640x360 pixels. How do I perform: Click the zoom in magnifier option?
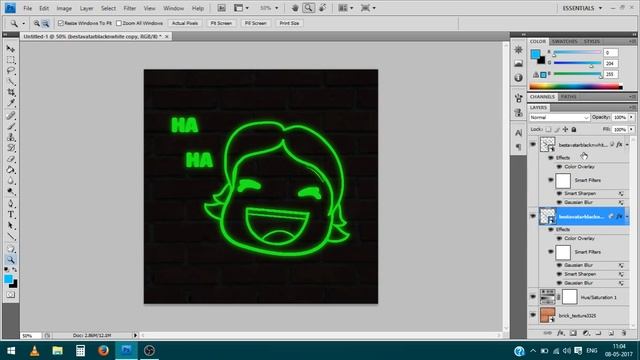coord(37,24)
